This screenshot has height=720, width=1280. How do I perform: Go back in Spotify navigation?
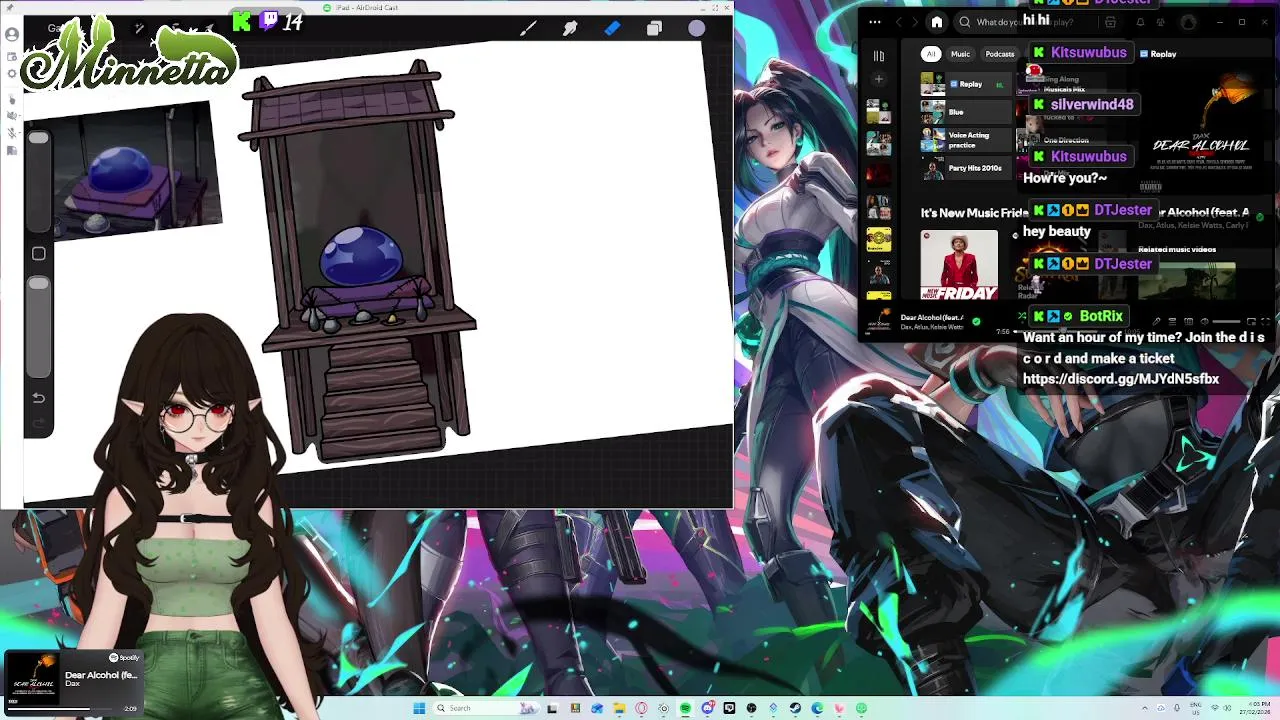coord(899,22)
